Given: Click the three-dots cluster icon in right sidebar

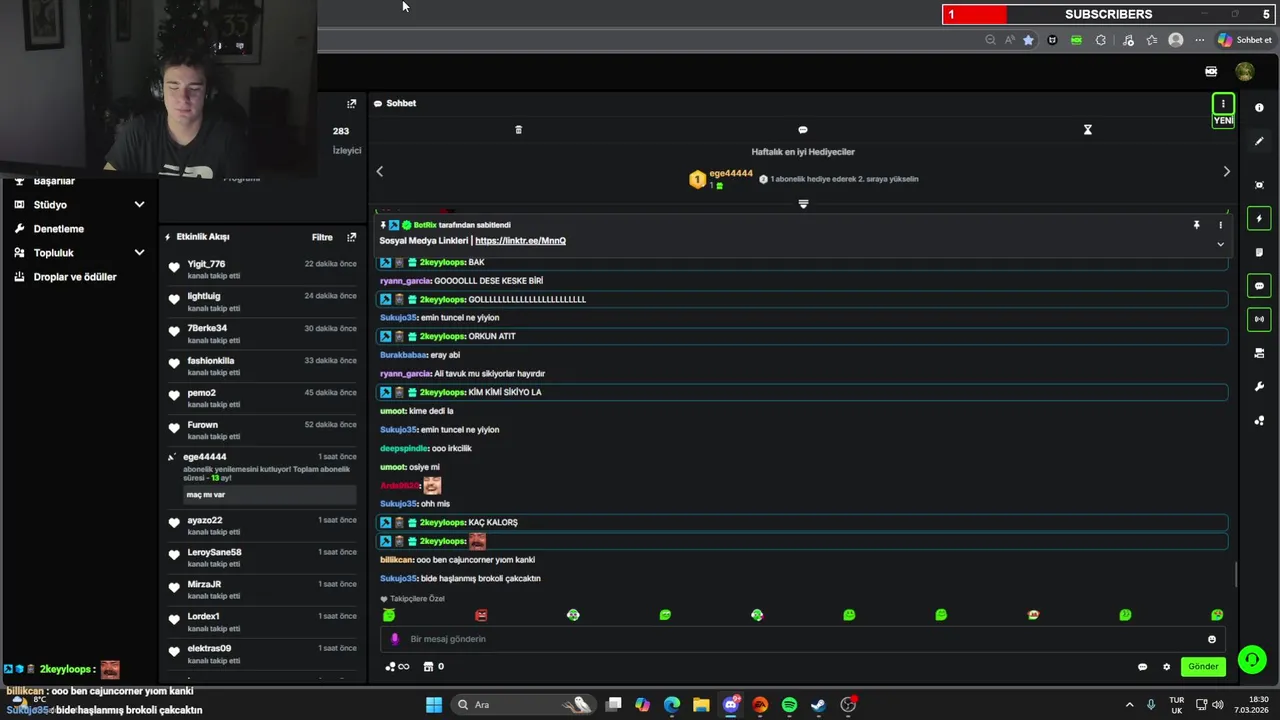Looking at the screenshot, I should (1259, 420).
